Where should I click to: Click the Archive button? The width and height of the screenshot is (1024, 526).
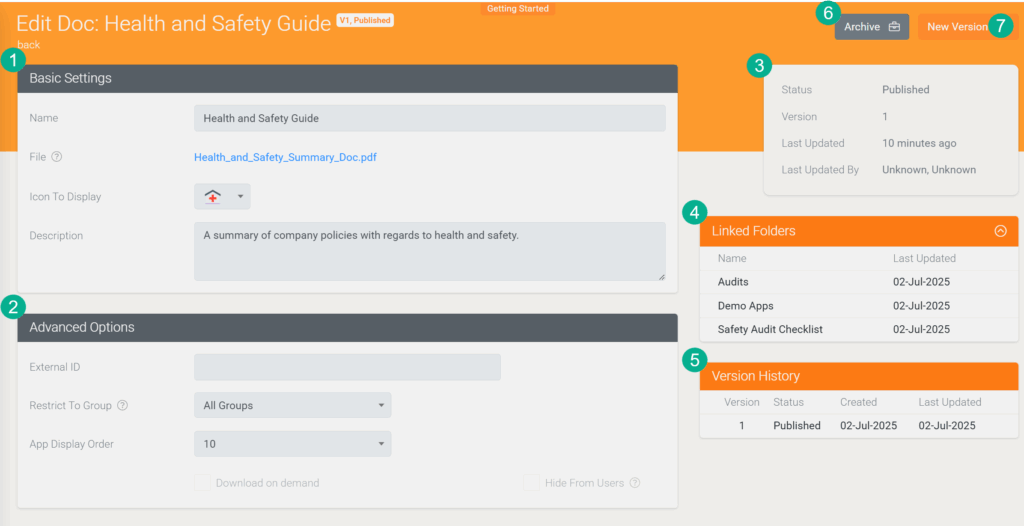[872, 27]
